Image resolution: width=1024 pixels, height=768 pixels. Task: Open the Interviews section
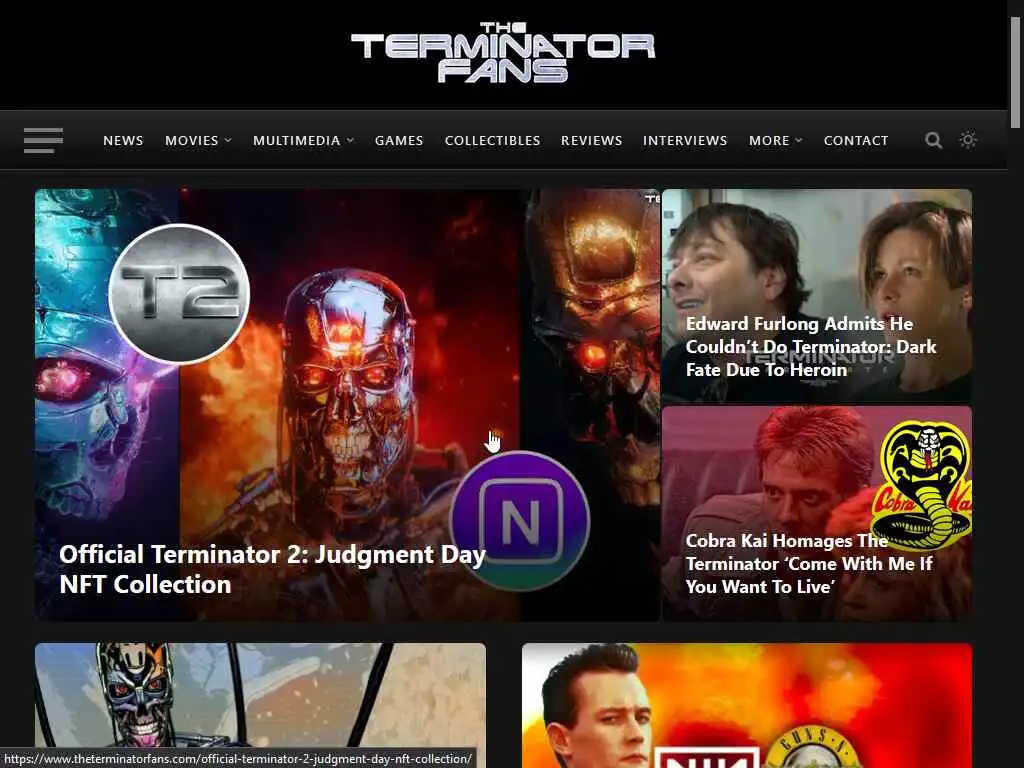pos(685,140)
